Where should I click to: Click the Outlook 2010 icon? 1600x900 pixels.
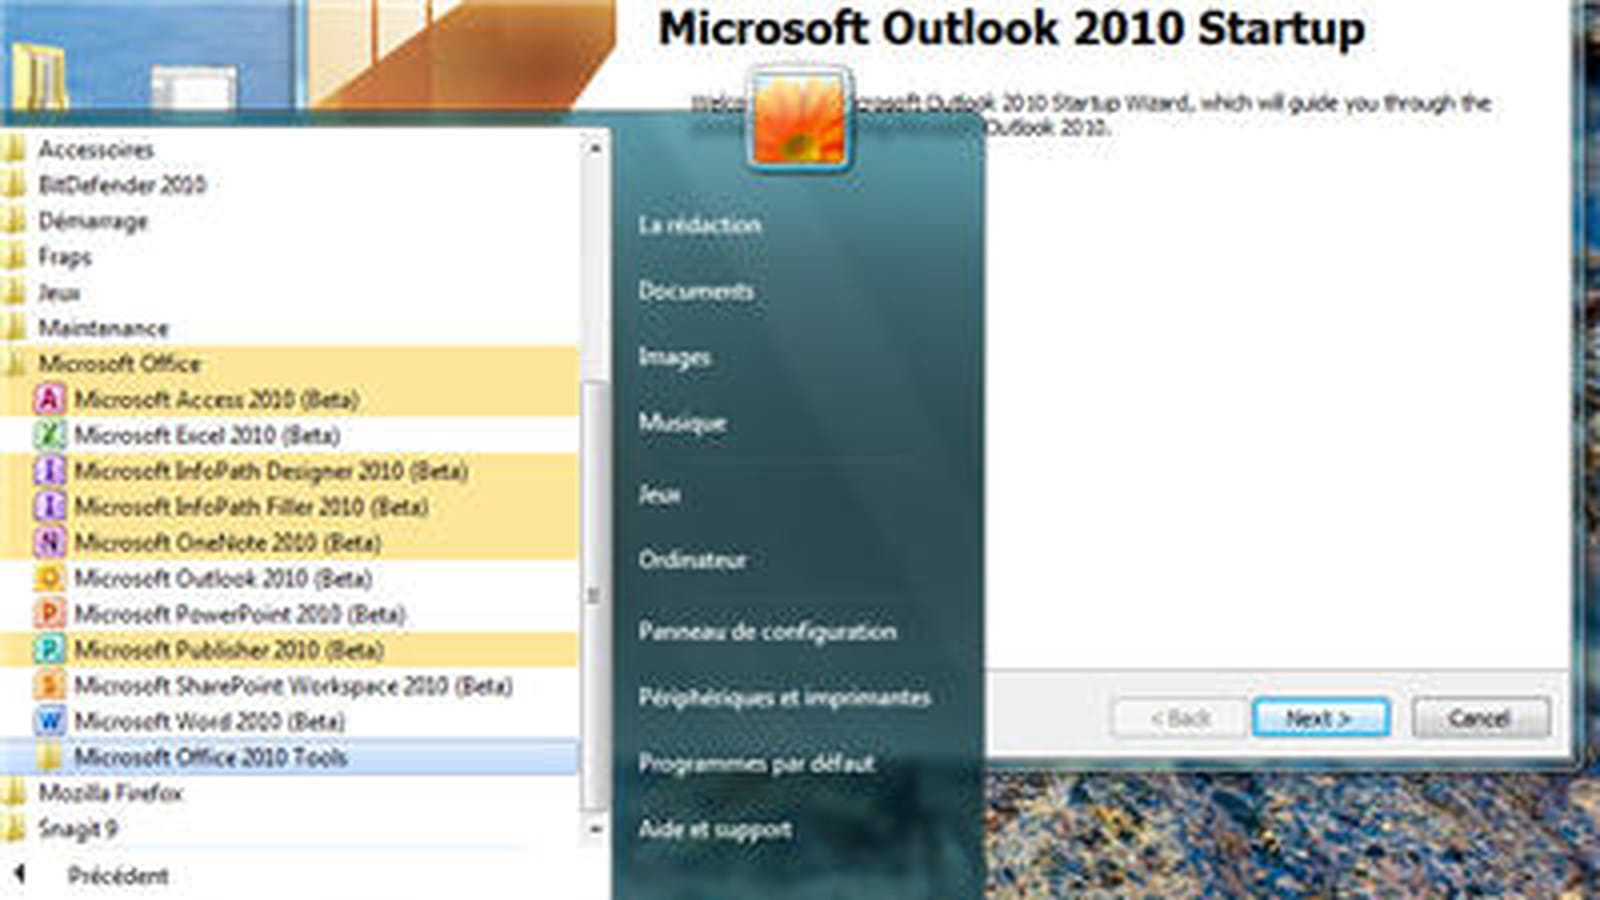[x=49, y=579]
